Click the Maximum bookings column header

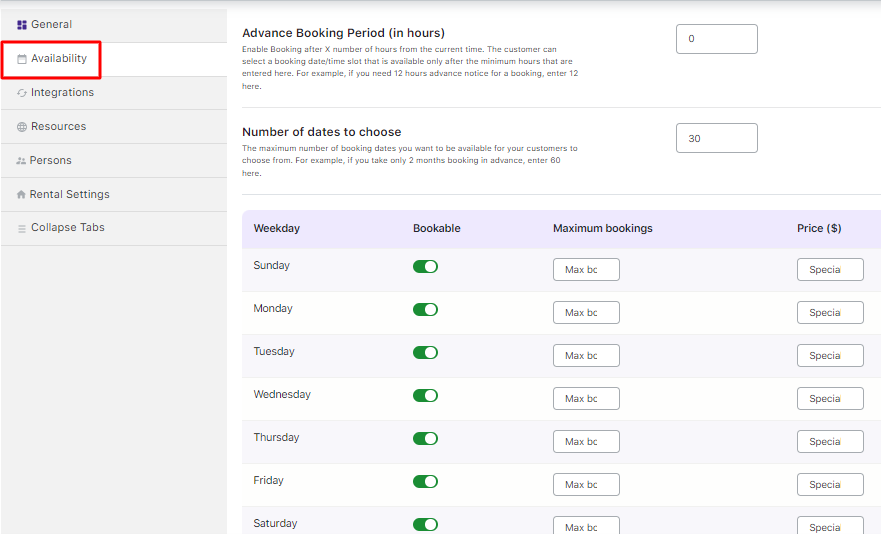tap(602, 228)
